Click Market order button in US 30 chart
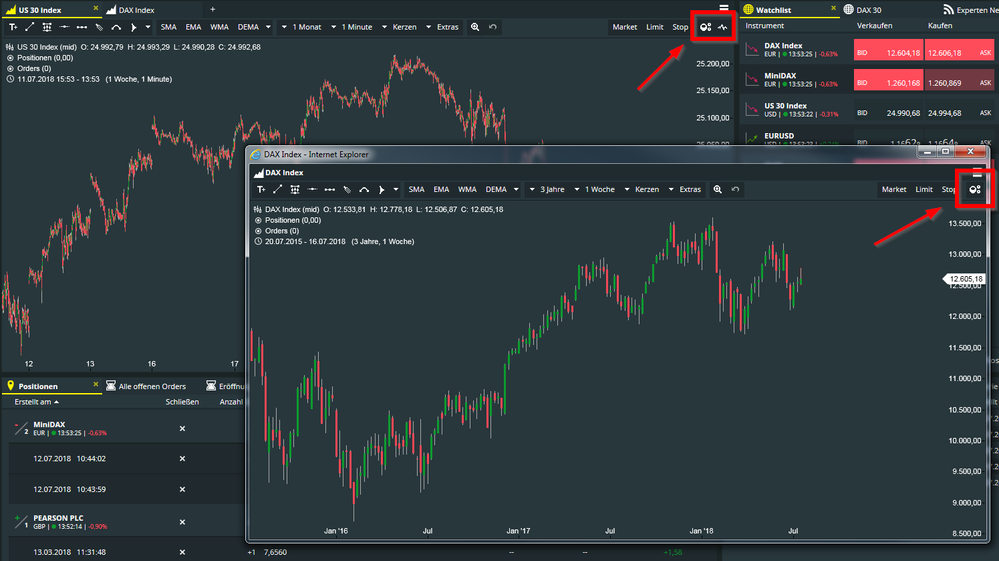Viewport: 999px width, 561px height. (624, 27)
